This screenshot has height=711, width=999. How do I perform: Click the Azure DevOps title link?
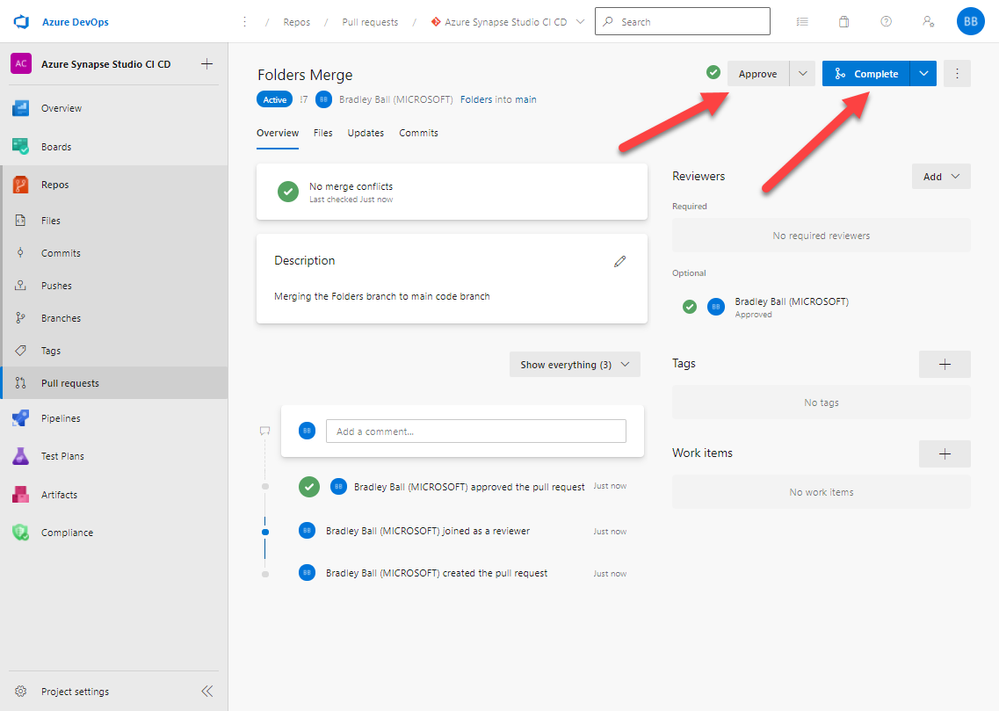75,22
